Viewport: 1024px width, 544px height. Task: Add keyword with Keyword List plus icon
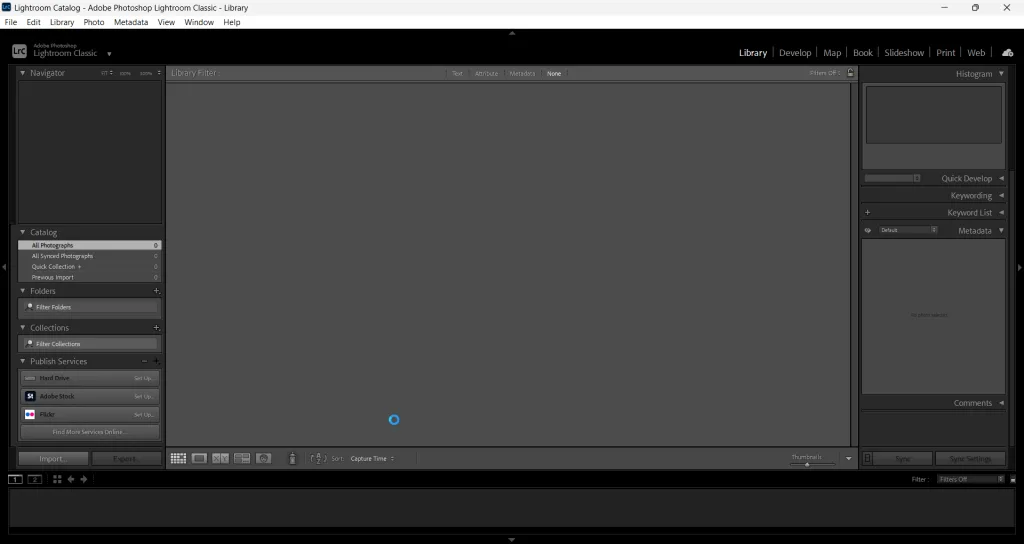(867, 212)
